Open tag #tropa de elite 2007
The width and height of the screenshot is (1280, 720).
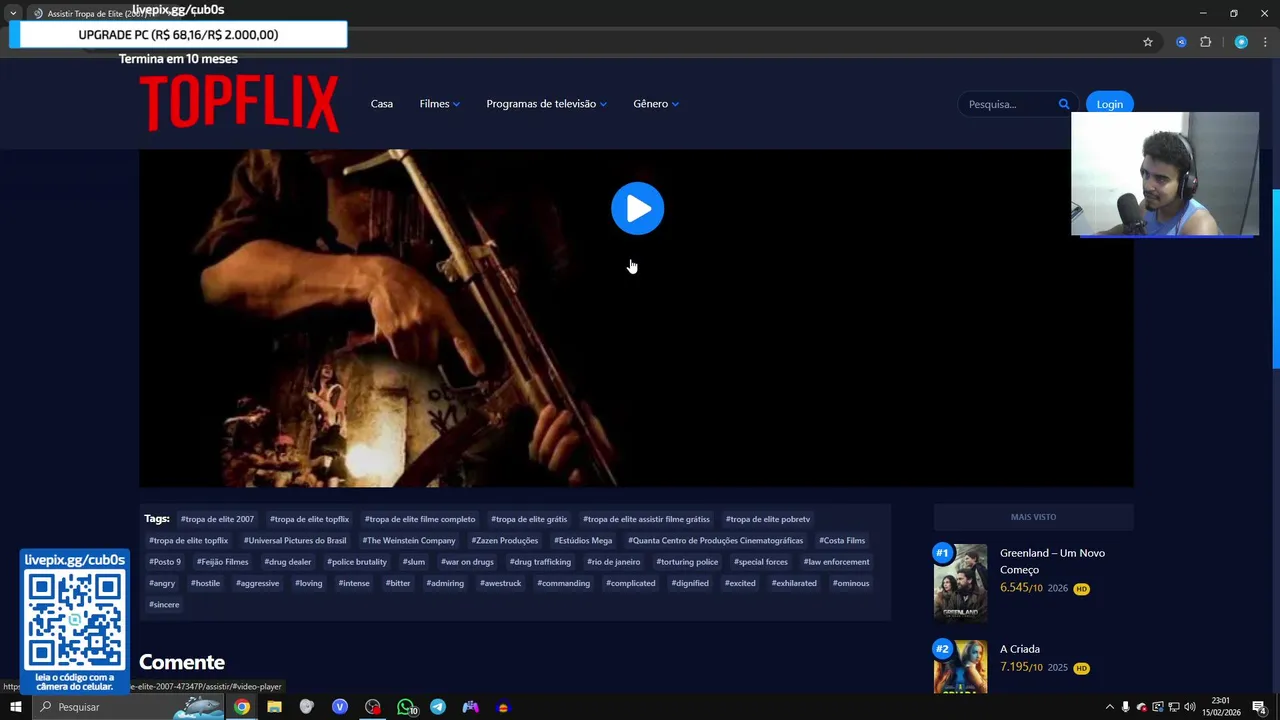pyautogui.click(x=217, y=519)
